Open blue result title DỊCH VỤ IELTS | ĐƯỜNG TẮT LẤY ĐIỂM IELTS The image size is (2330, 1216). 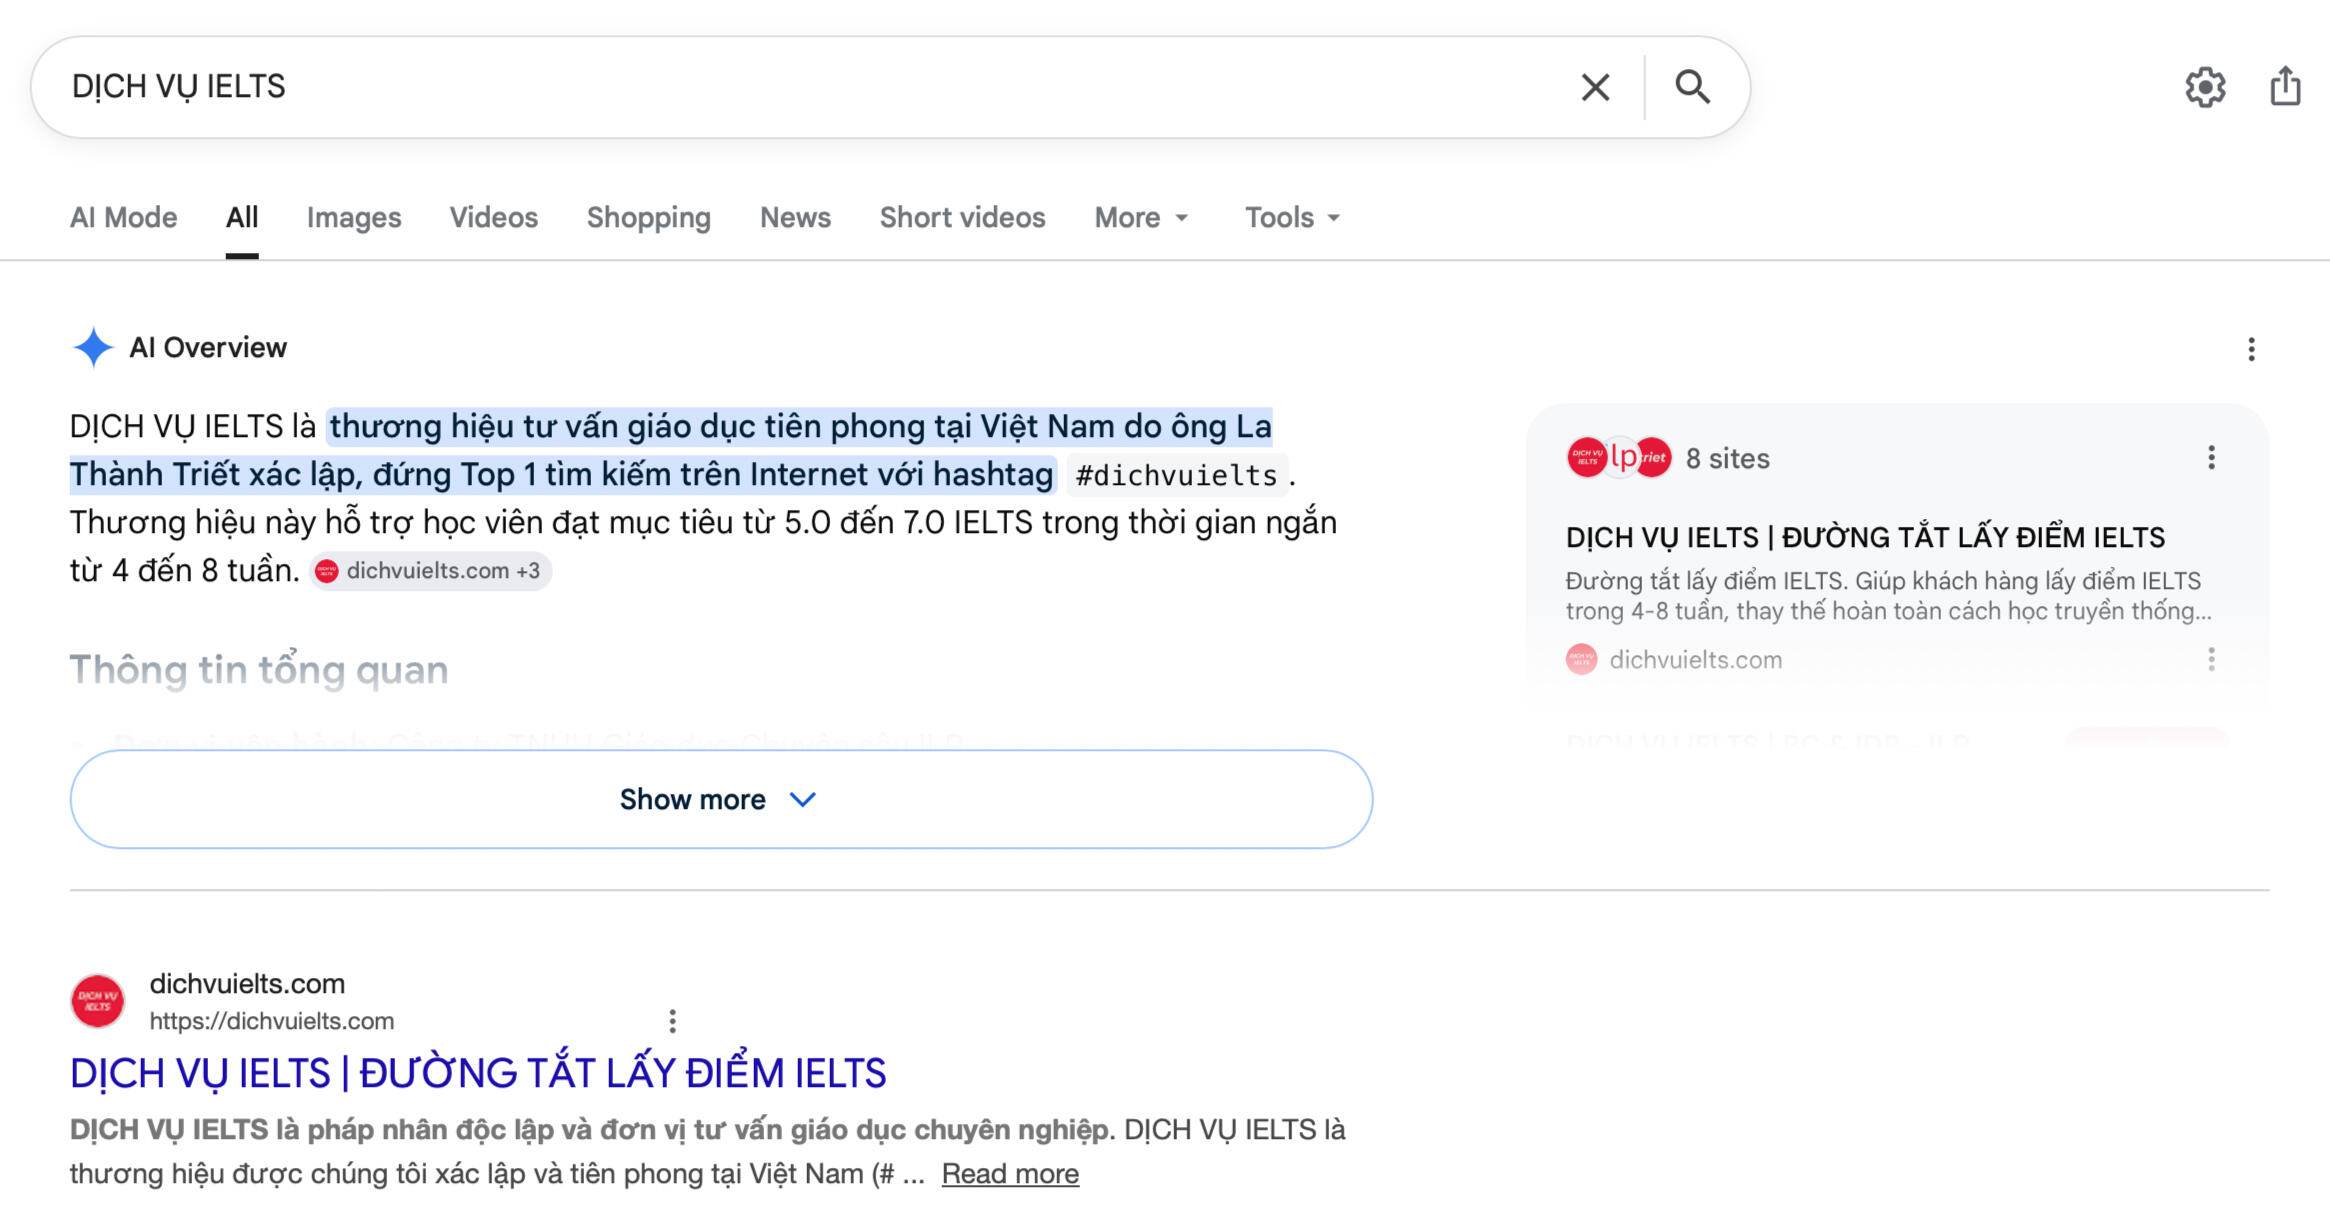[478, 1073]
